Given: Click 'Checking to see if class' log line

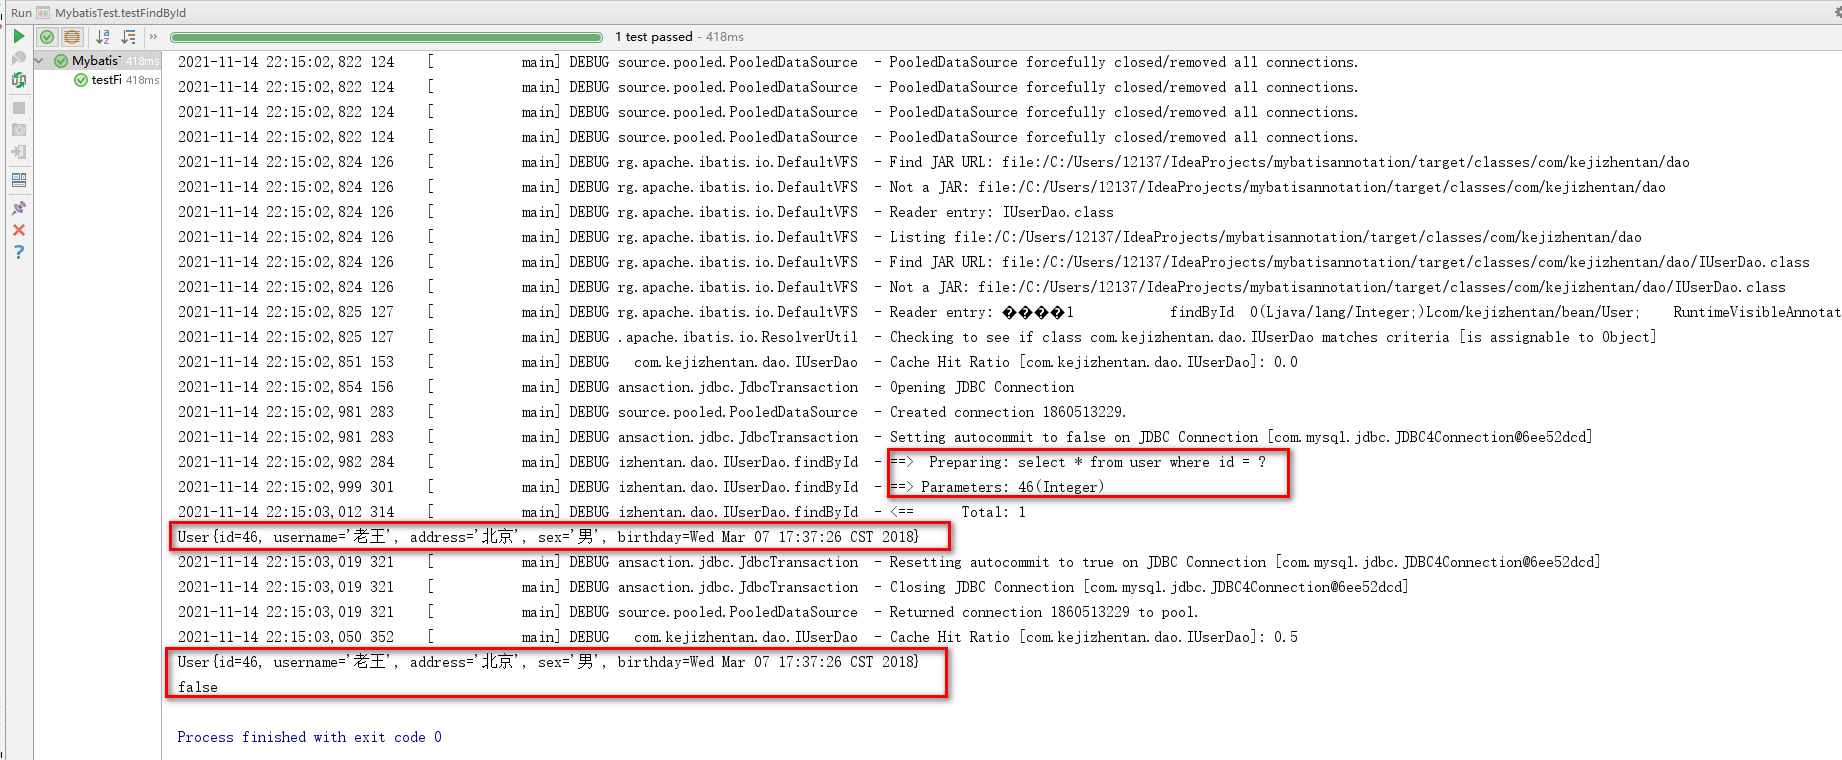Looking at the screenshot, I should click(x=1272, y=337).
